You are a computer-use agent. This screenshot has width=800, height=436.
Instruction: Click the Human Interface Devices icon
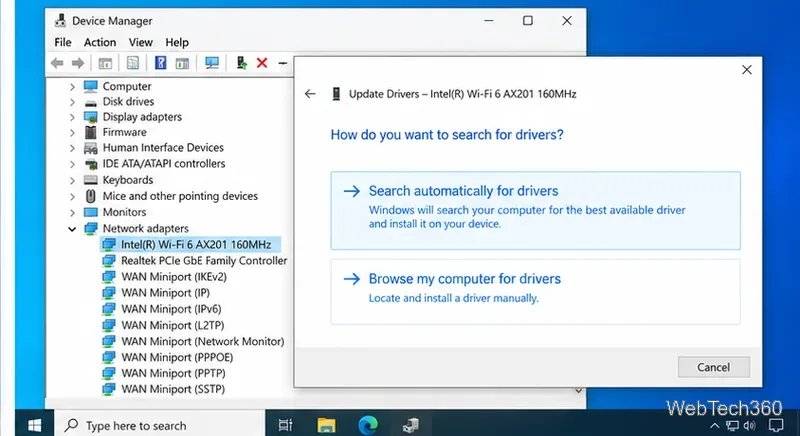tap(91, 148)
